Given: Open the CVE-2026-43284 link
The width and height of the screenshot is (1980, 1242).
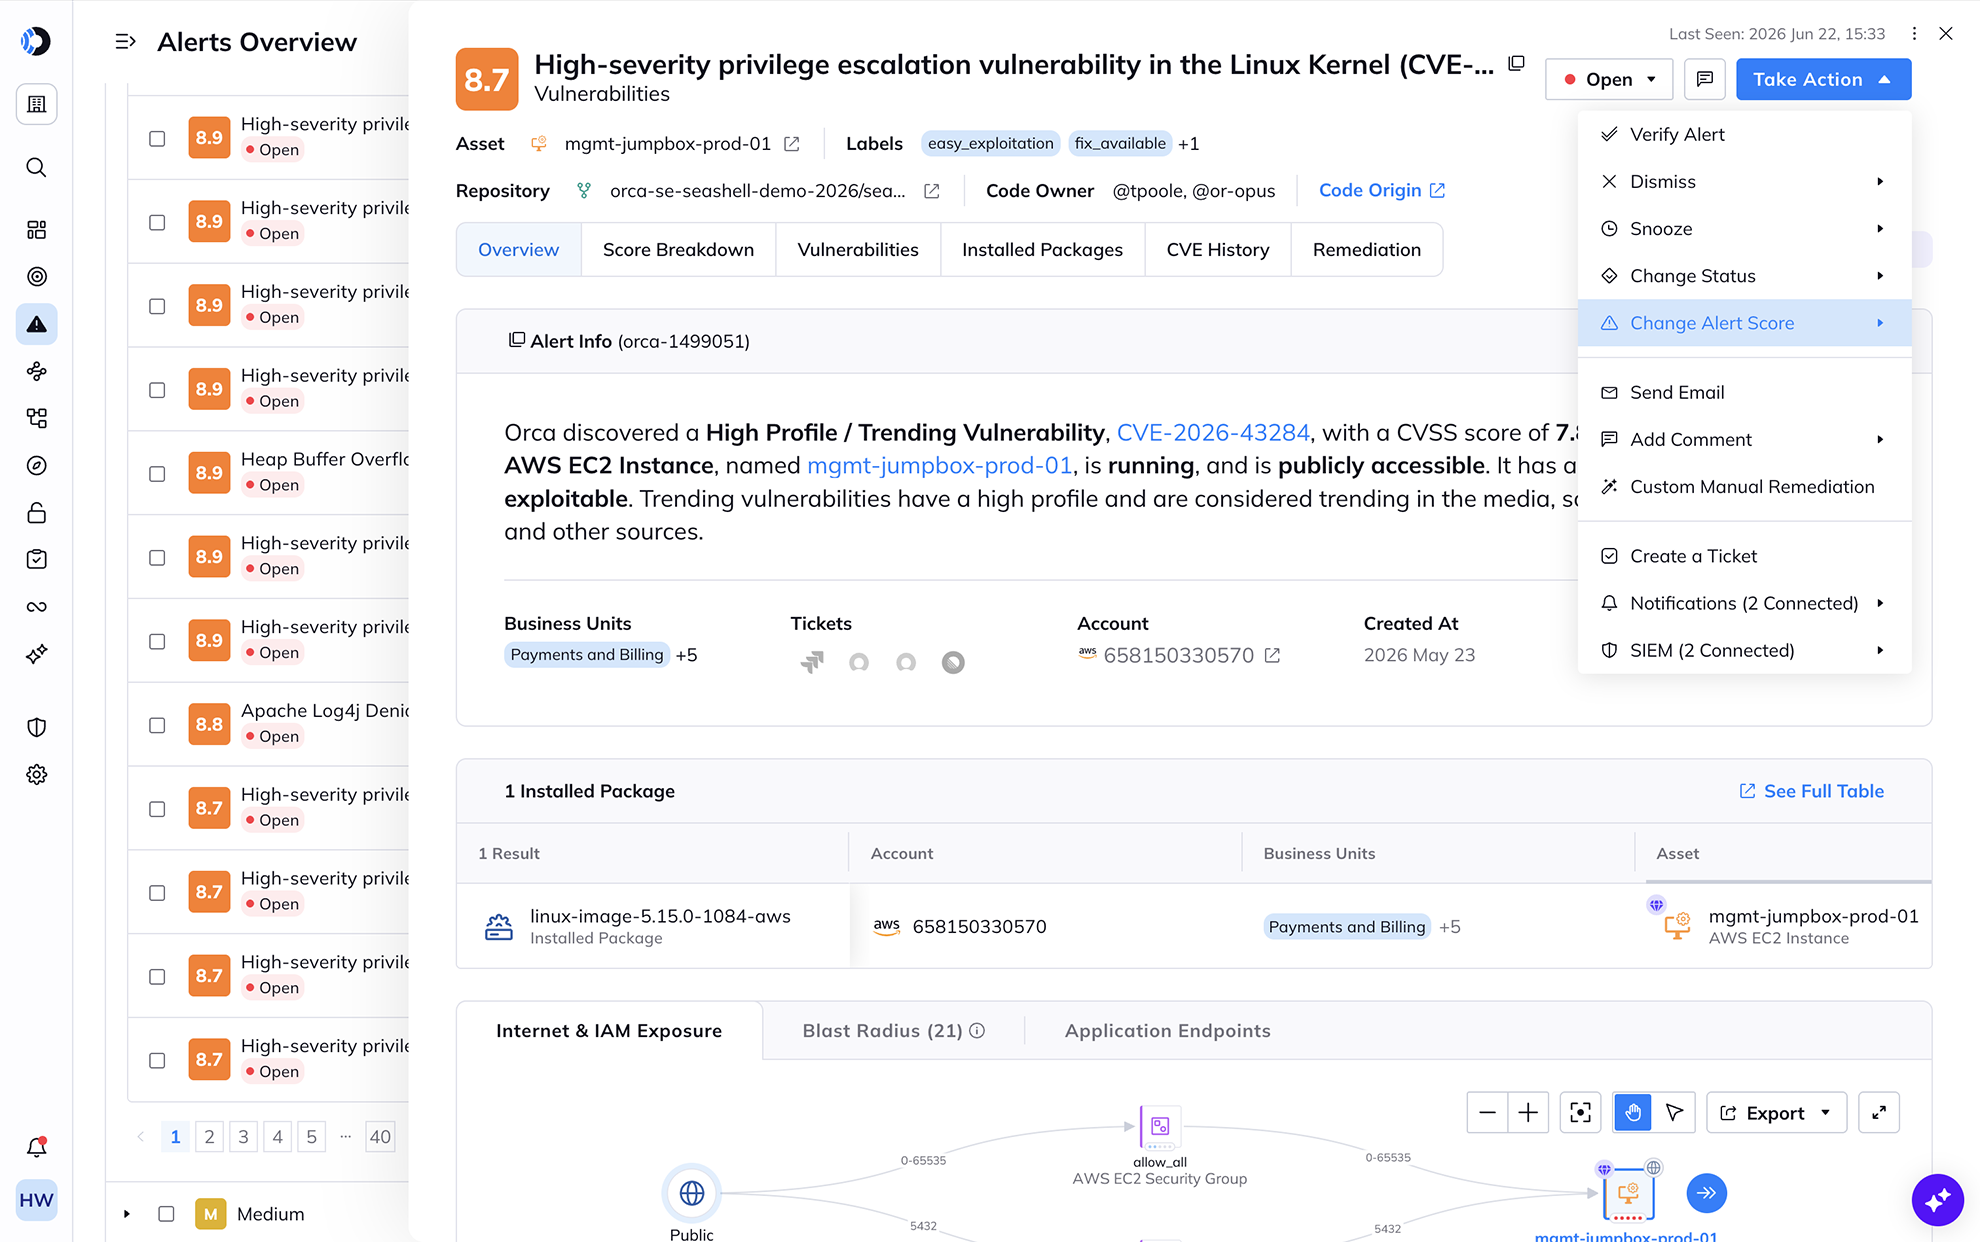Looking at the screenshot, I should coord(1213,433).
